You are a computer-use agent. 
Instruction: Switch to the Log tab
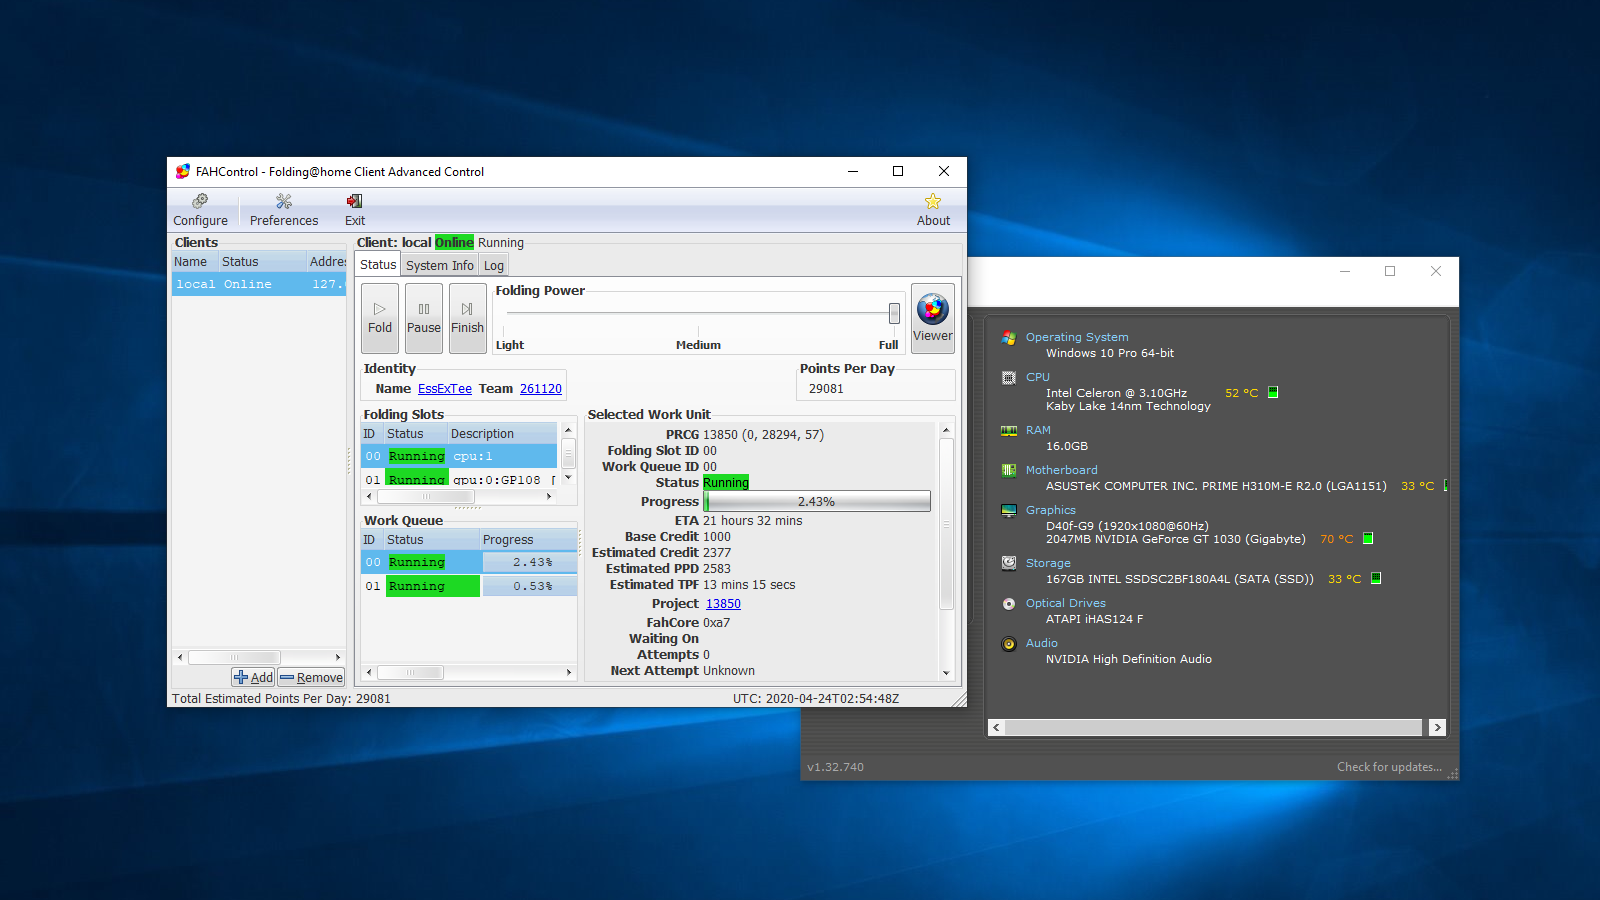click(494, 266)
